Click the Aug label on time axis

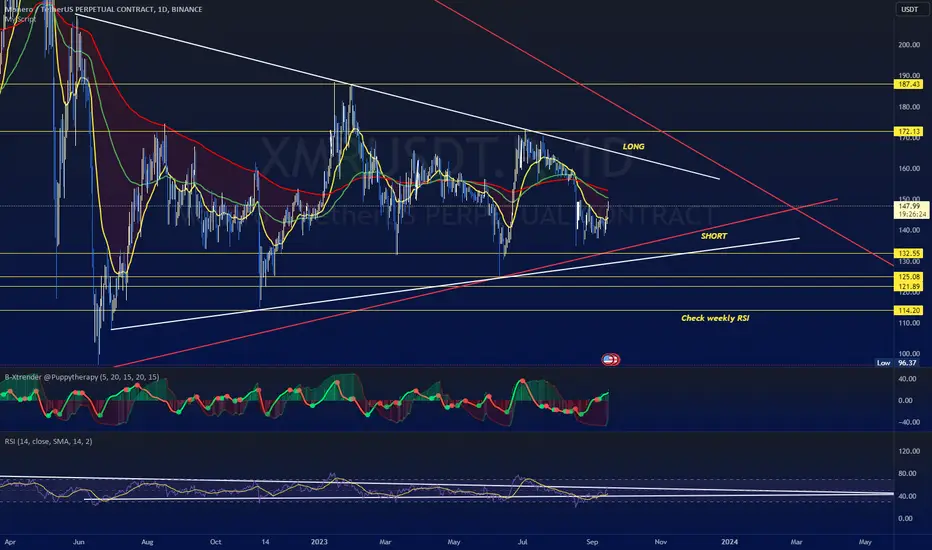(147, 542)
